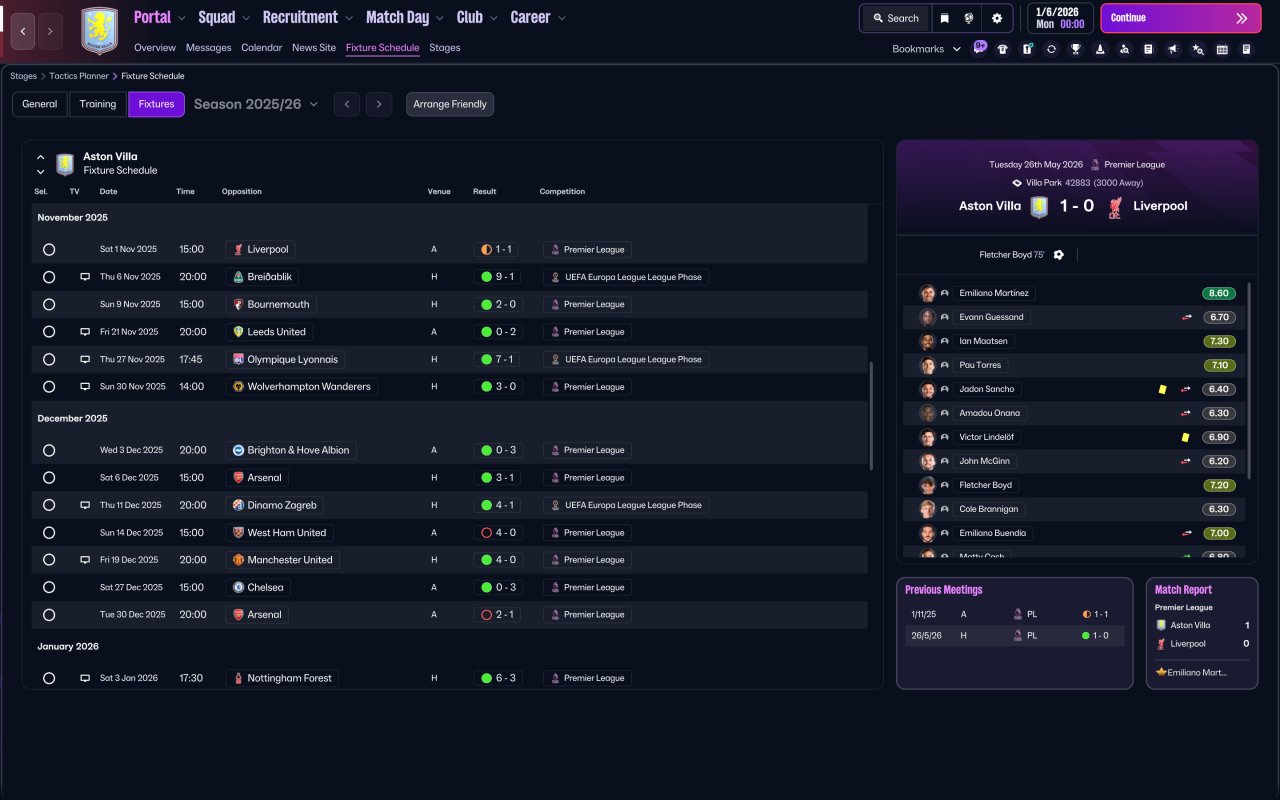Click the Premier League logo in match header
The height and width of the screenshot is (800, 1280).
[x=1096, y=165]
